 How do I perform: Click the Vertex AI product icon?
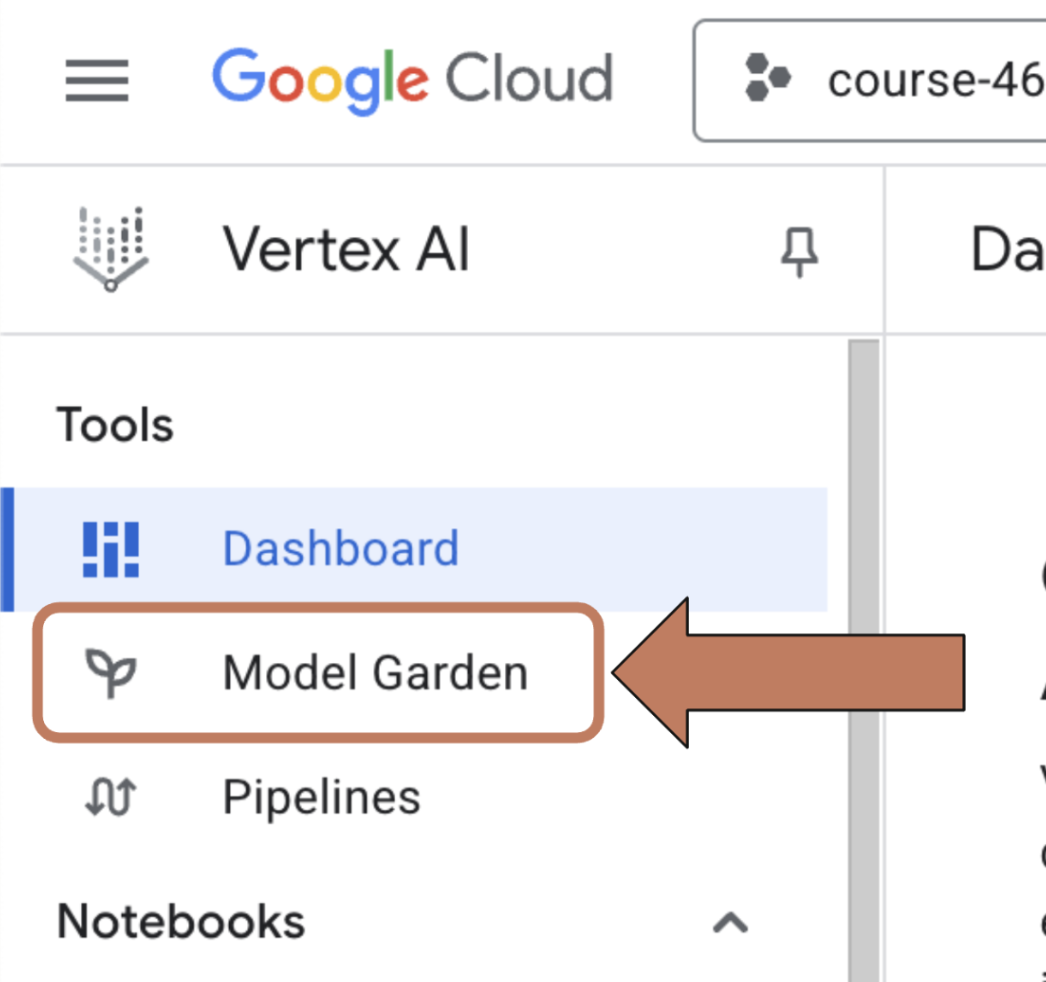[111, 249]
